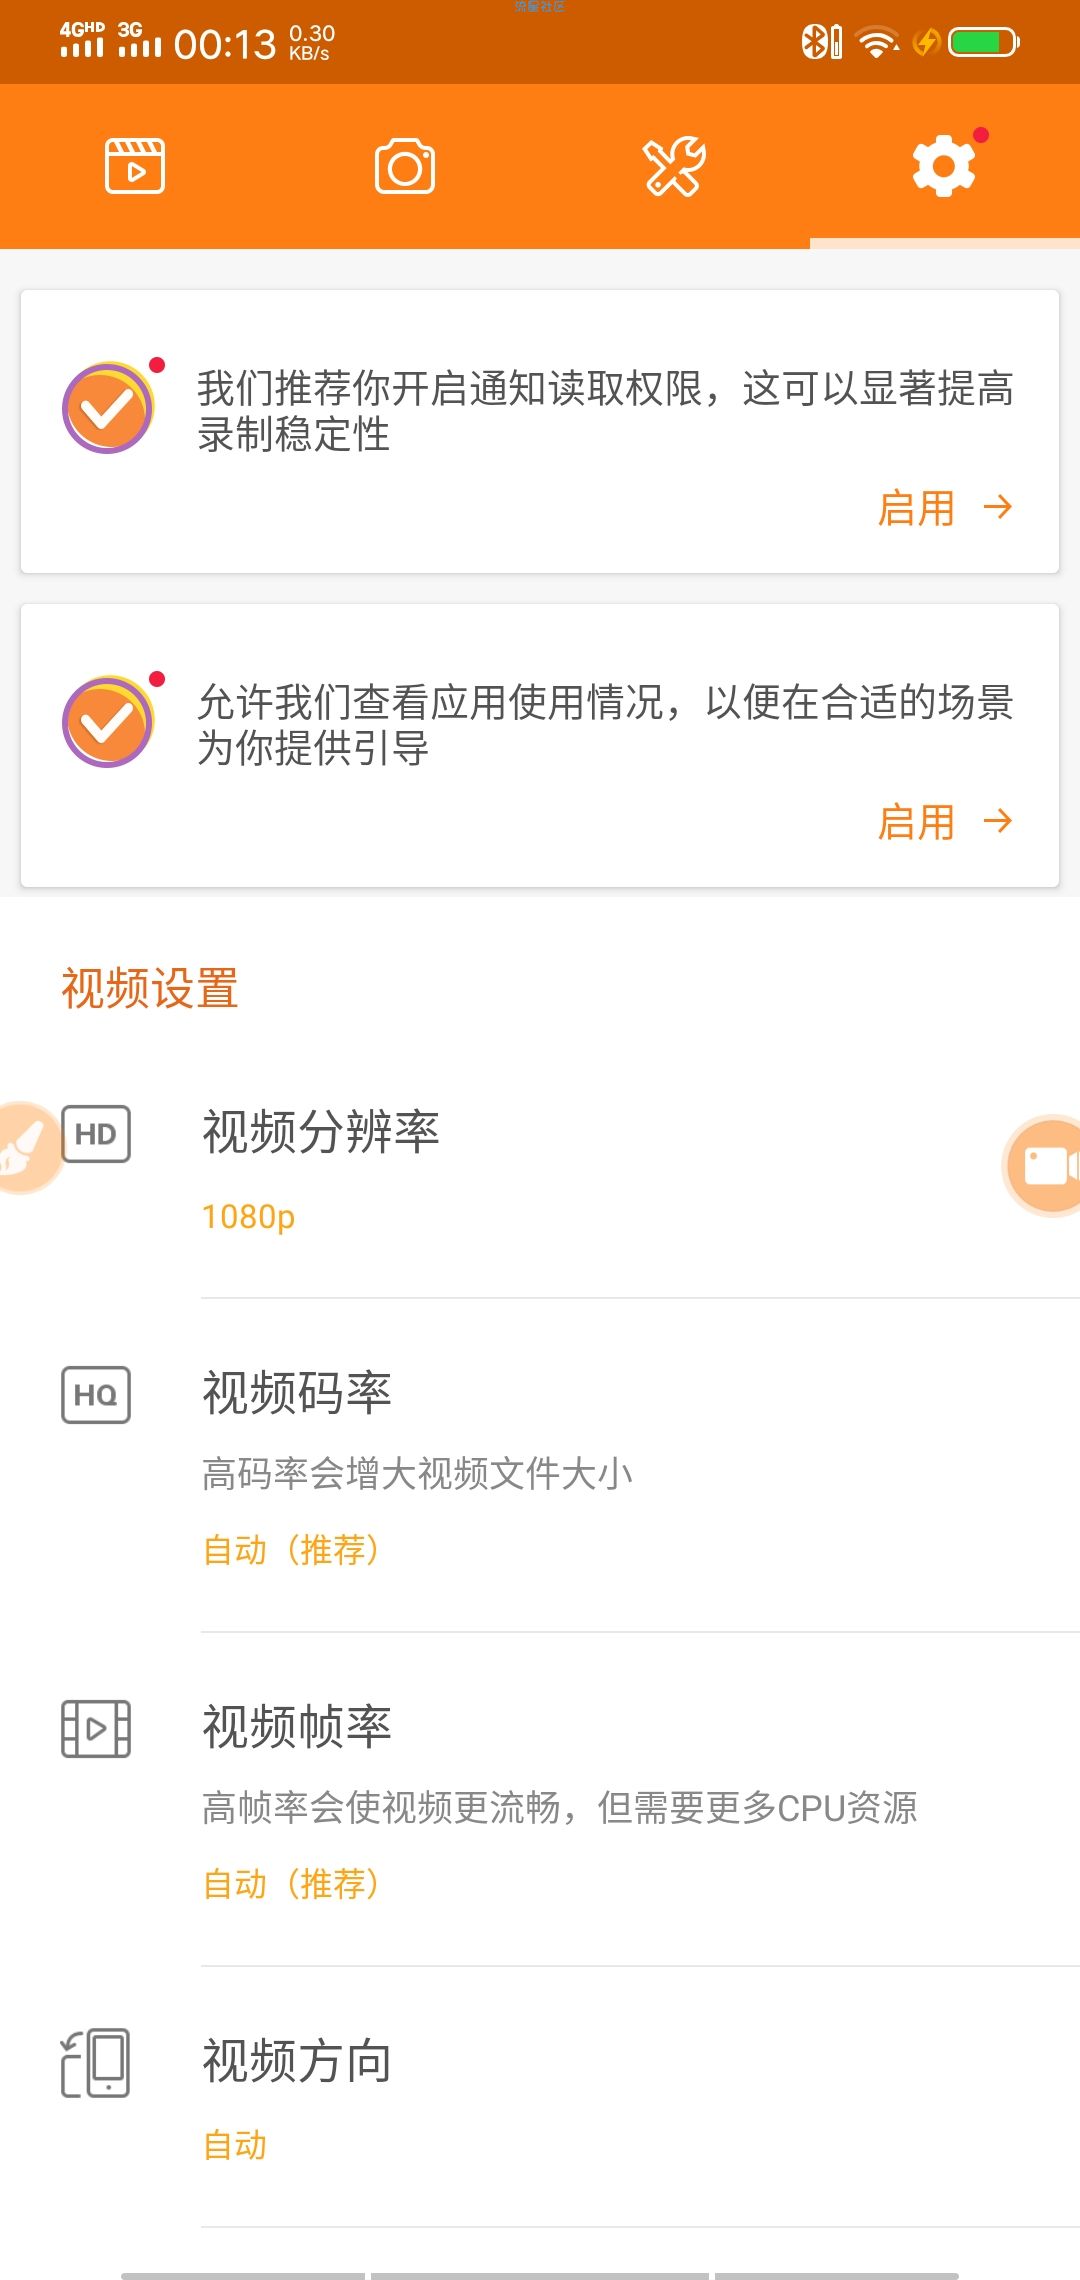Click the HQ bitrate icon
1080x2280 pixels.
click(96, 1395)
